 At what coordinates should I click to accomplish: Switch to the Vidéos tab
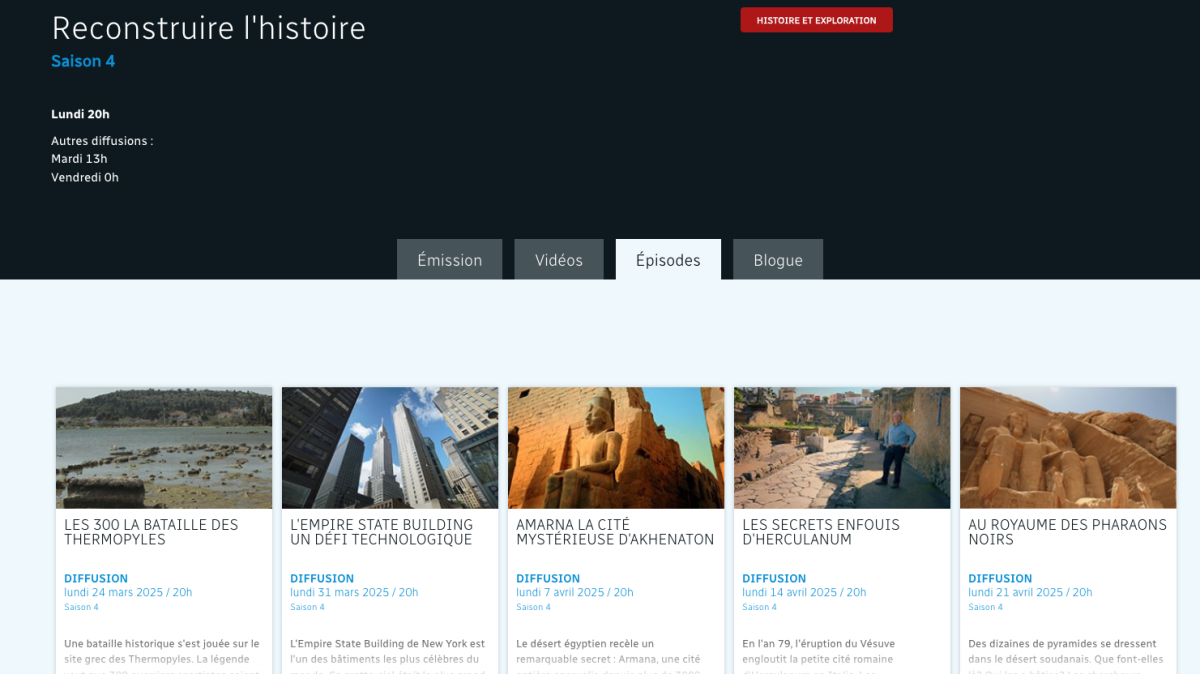coord(558,260)
